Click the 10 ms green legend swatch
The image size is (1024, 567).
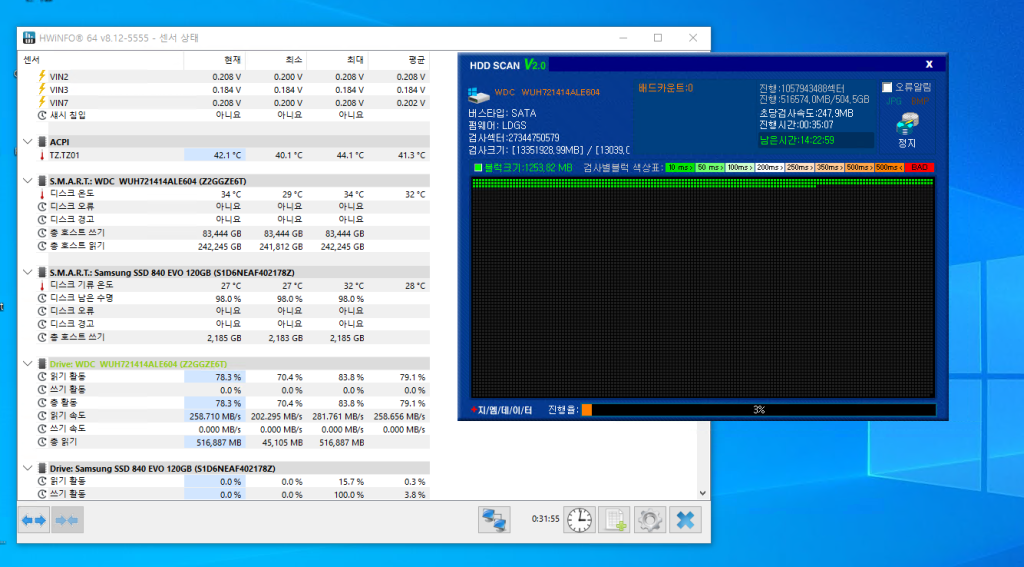(680, 168)
